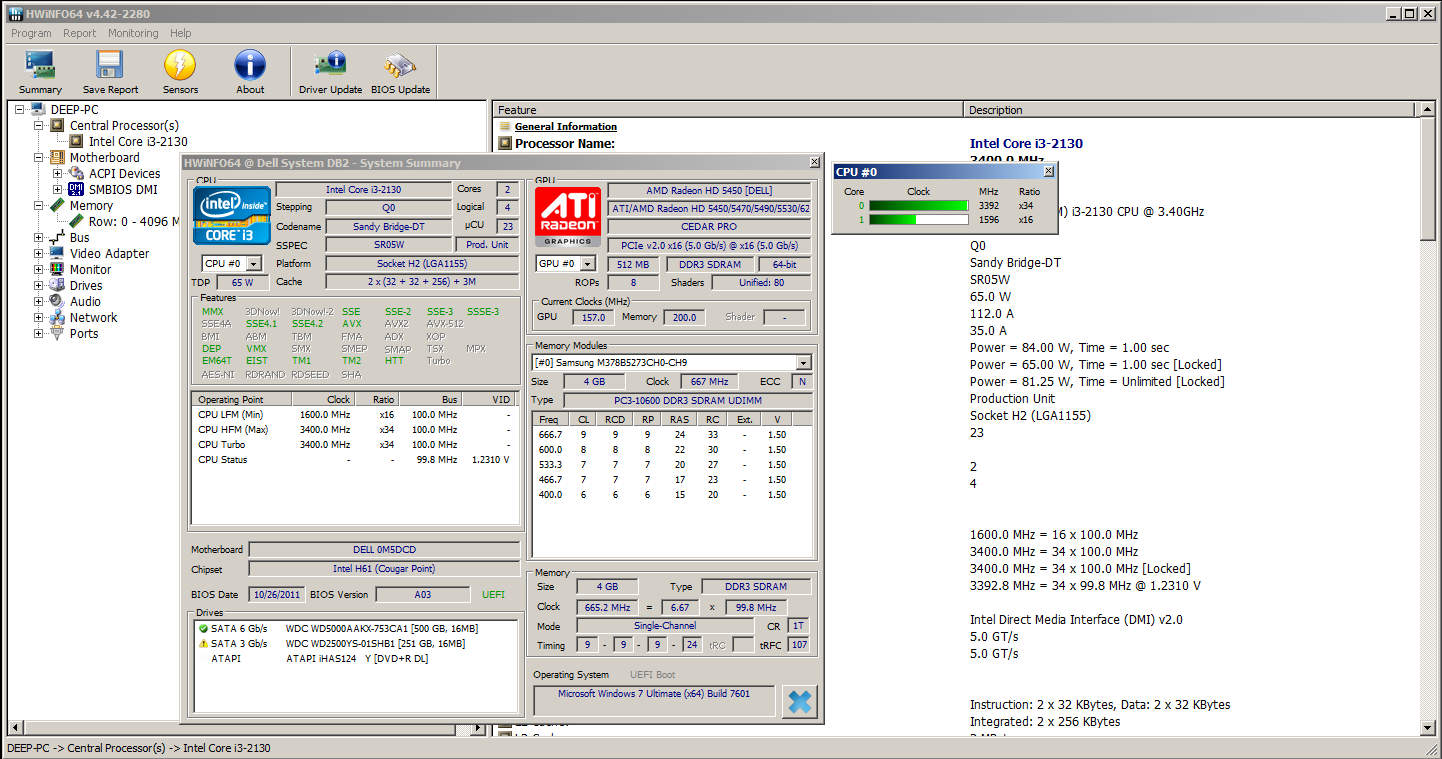Open the Summary toolbar icon
The width and height of the screenshot is (1442, 759).
(x=40, y=66)
